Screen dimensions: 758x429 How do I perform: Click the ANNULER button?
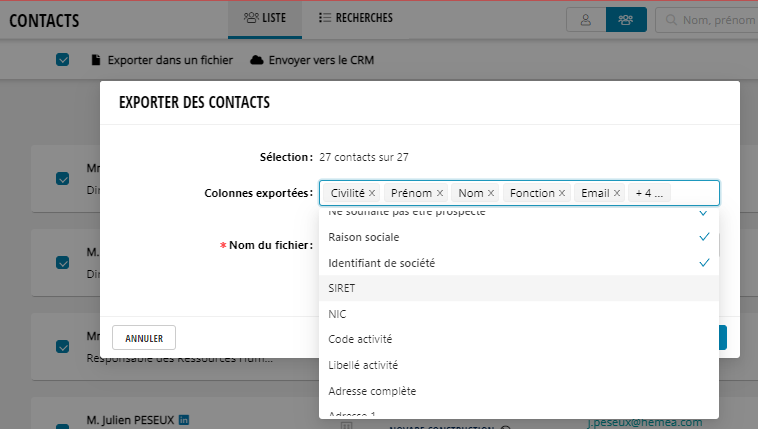coord(144,338)
